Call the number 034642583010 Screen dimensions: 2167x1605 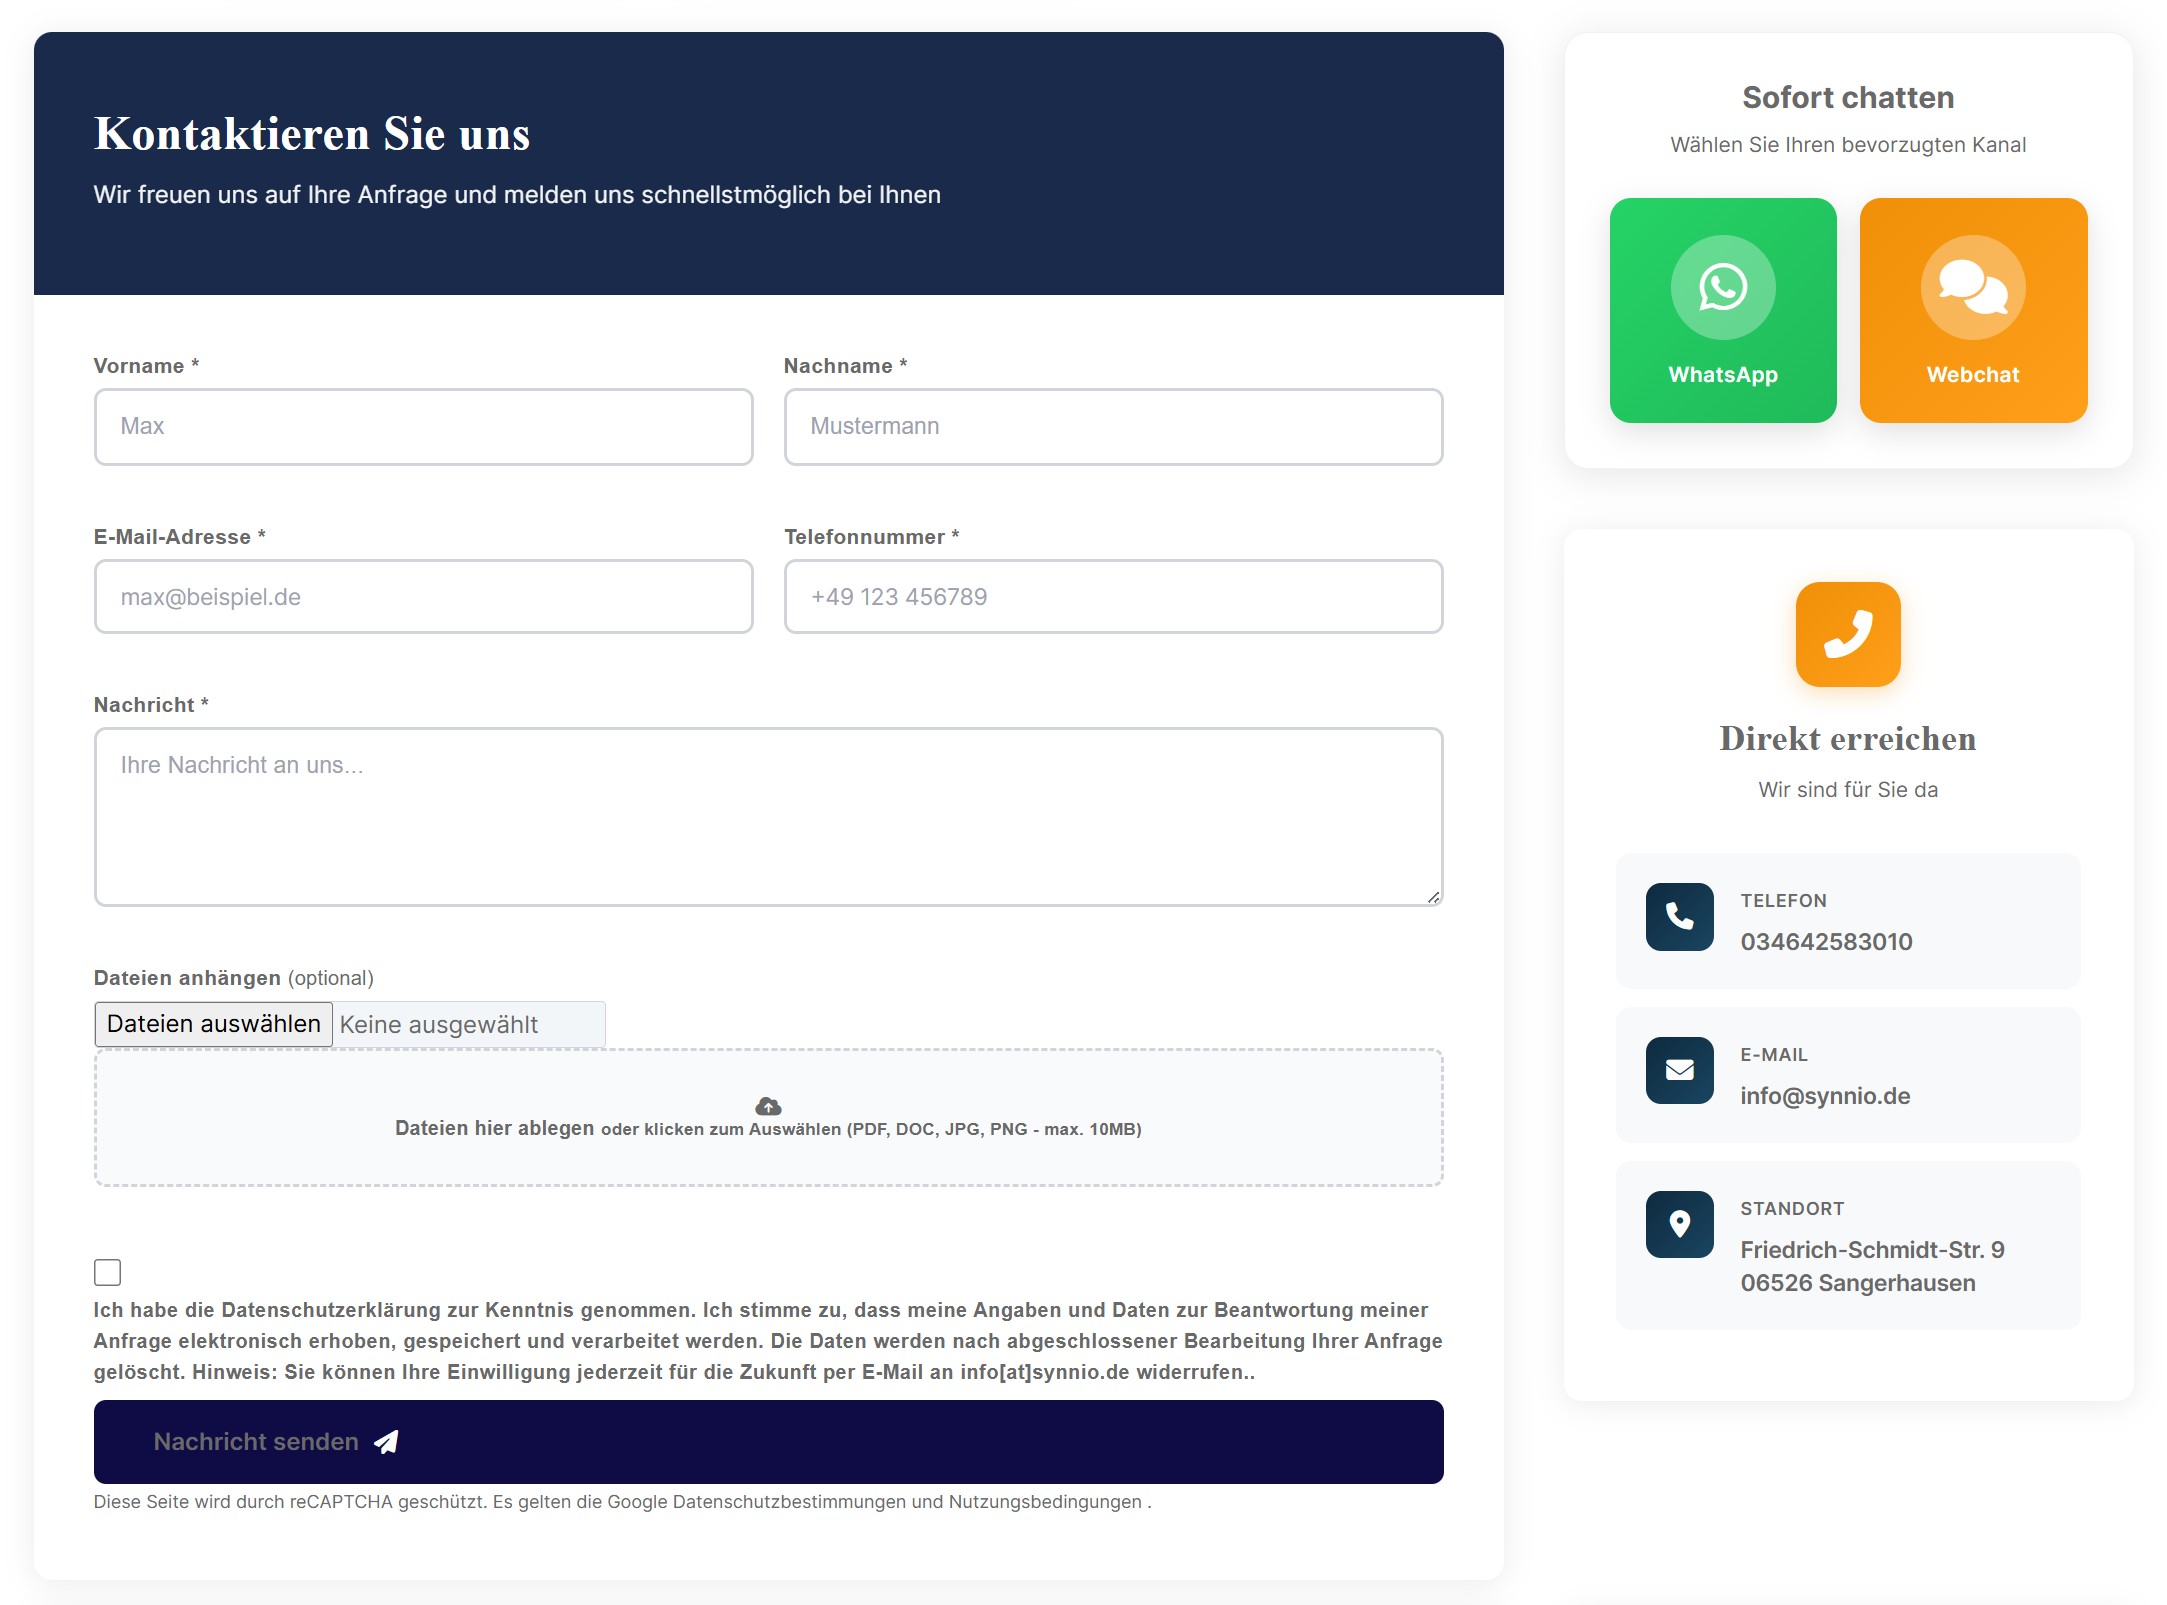coord(1825,942)
